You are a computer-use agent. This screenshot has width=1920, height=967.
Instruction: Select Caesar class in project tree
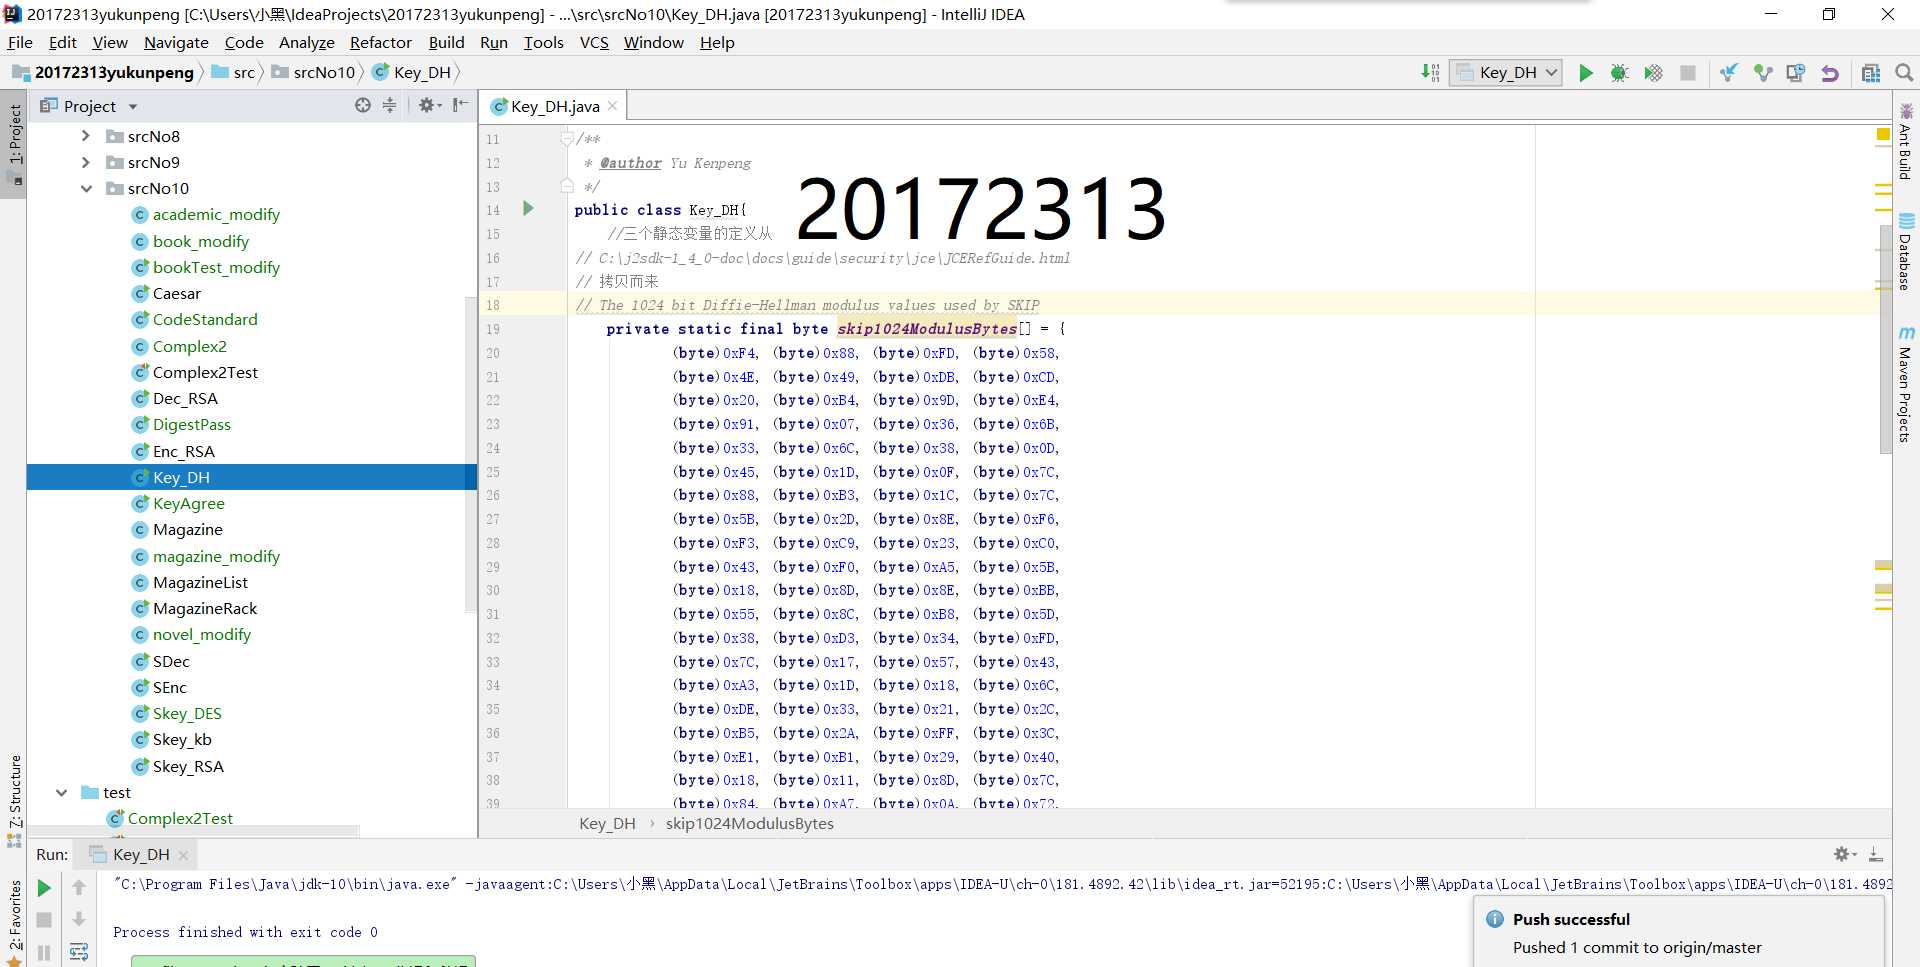pos(177,293)
